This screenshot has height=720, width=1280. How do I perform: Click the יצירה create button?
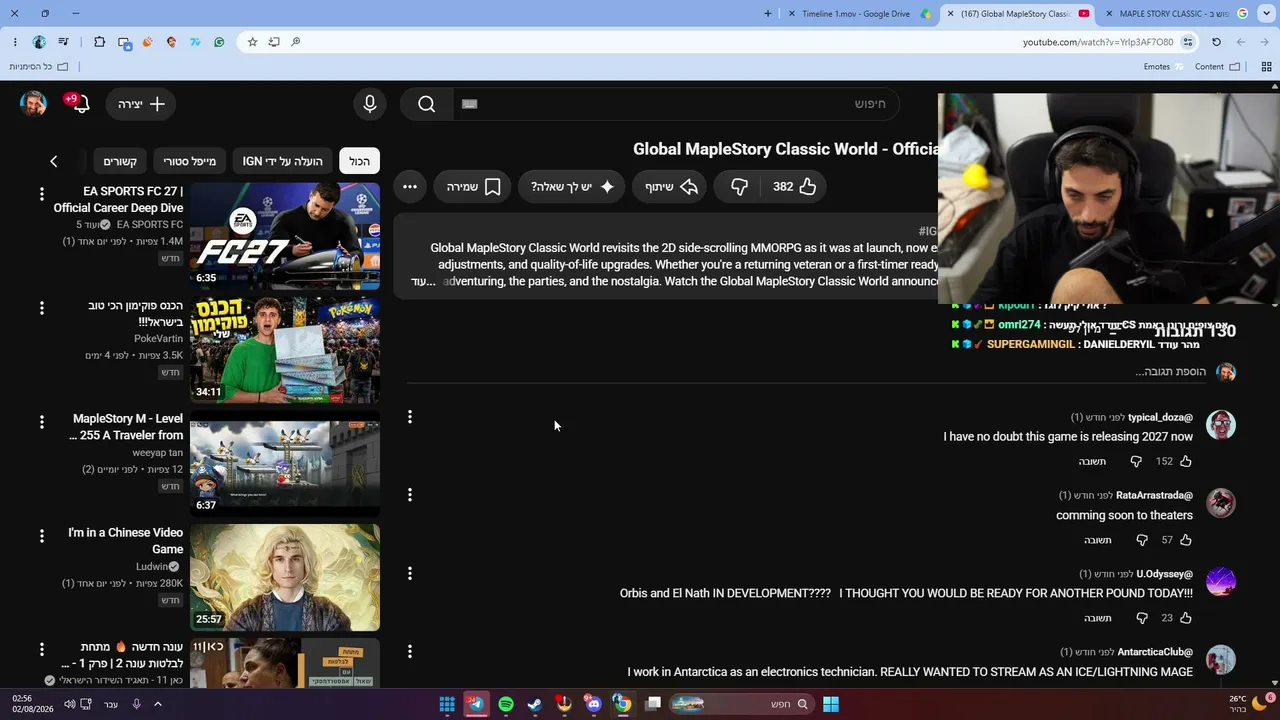point(141,104)
